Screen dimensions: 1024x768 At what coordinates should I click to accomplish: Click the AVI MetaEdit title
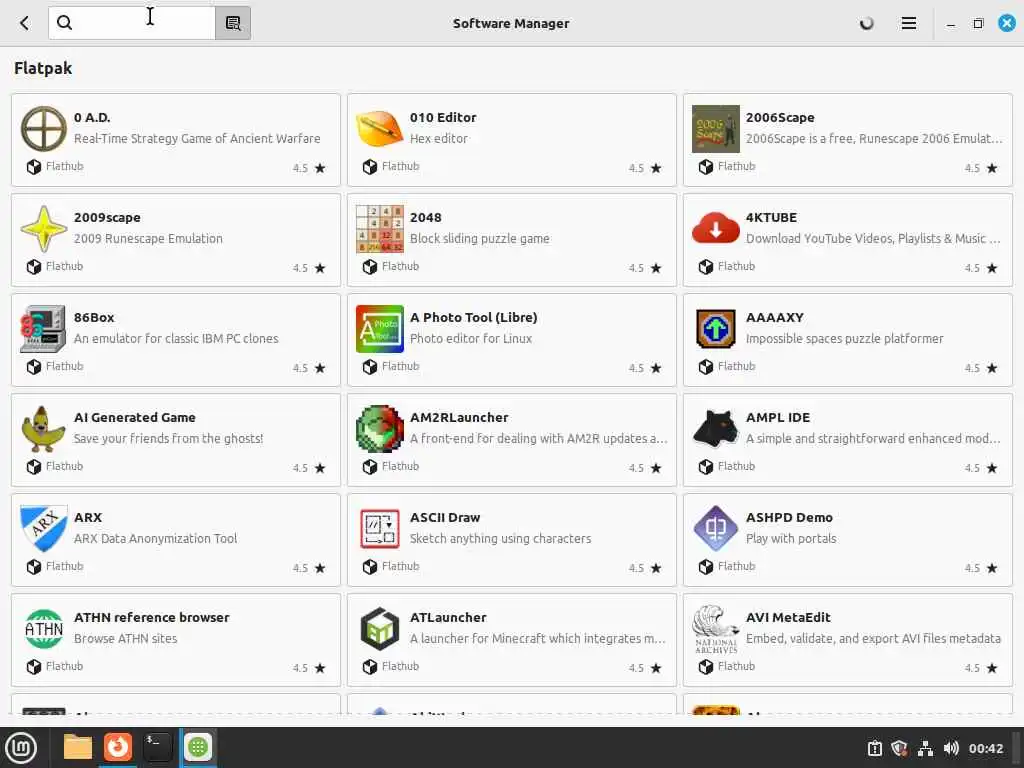(788, 617)
